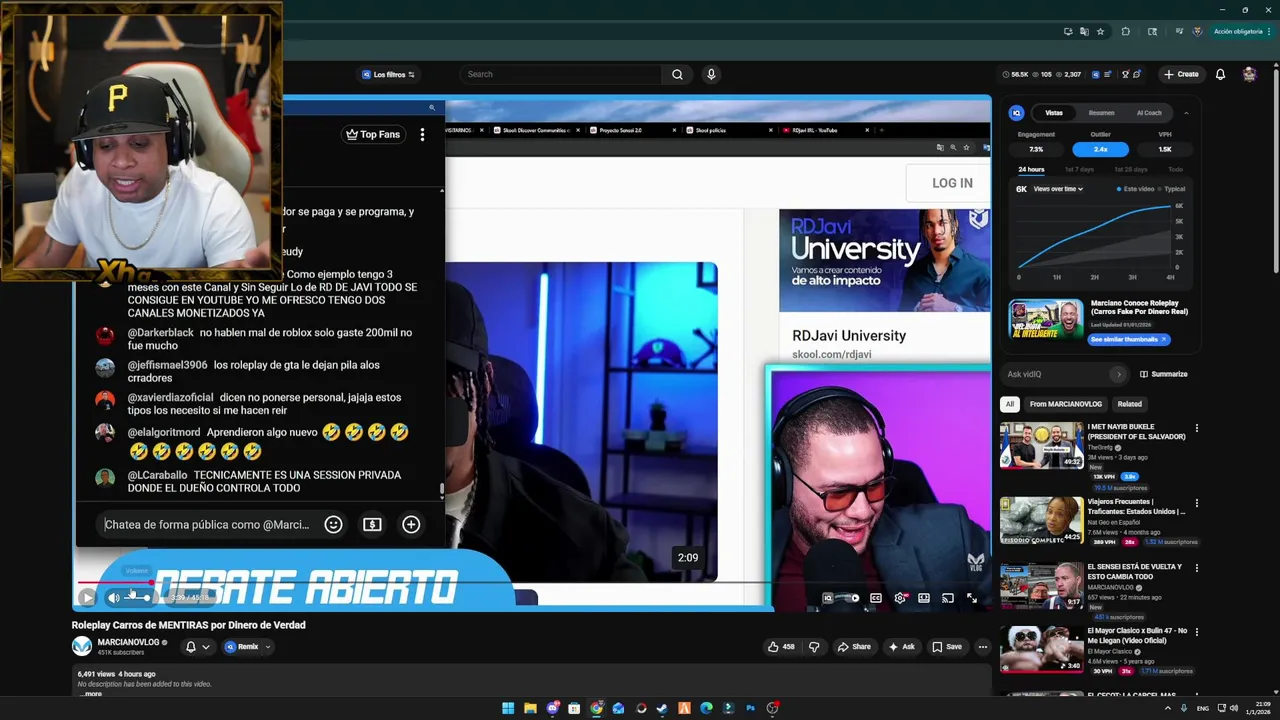Enter fullscreen mode
The height and width of the screenshot is (720, 1280).
971,598
